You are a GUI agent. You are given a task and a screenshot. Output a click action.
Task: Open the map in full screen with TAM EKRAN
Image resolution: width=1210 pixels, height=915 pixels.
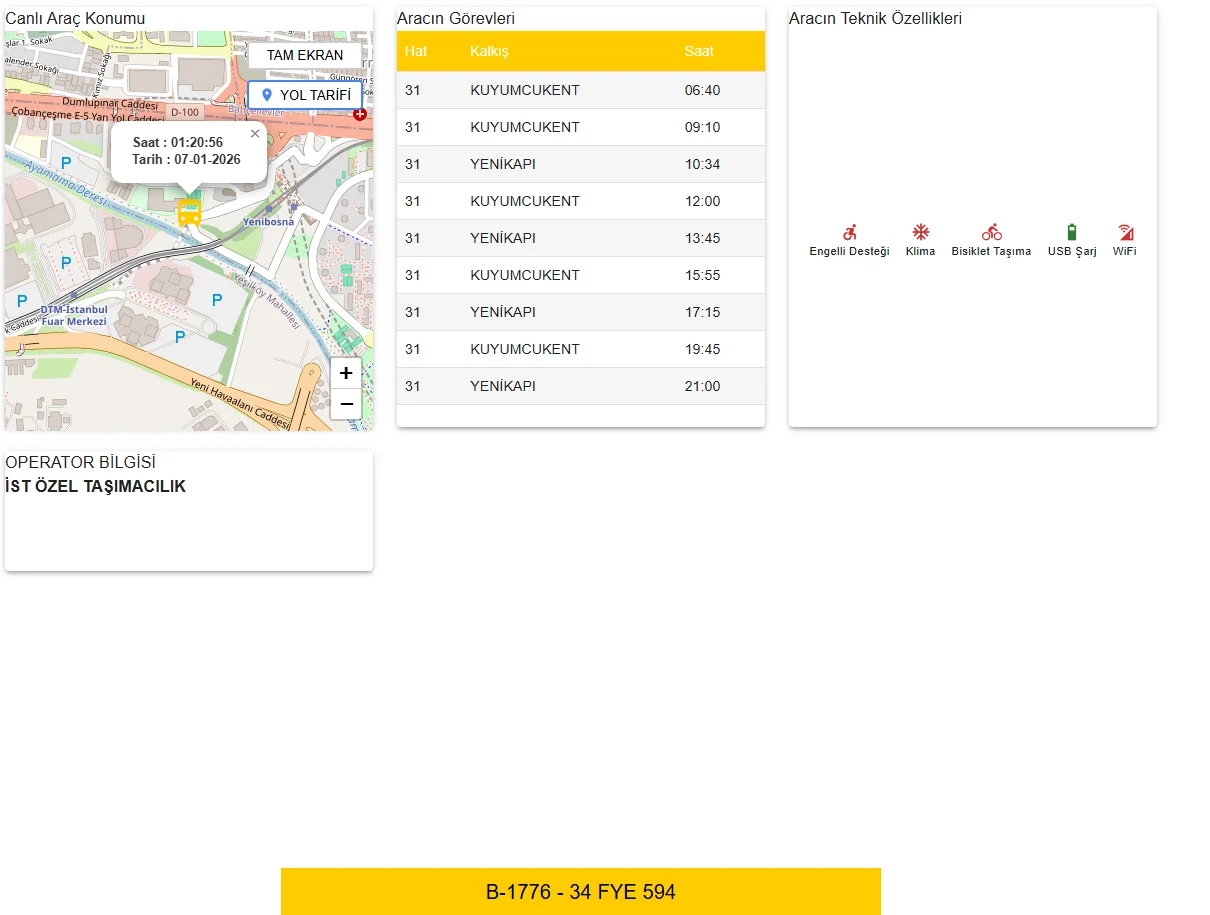pyautogui.click(x=305, y=55)
